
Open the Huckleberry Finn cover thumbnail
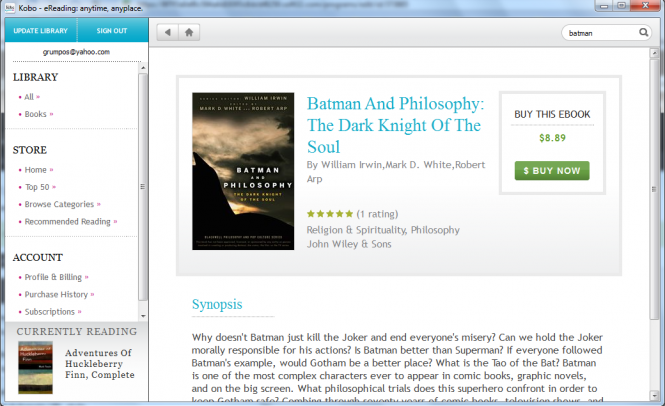[x=36, y=367]
